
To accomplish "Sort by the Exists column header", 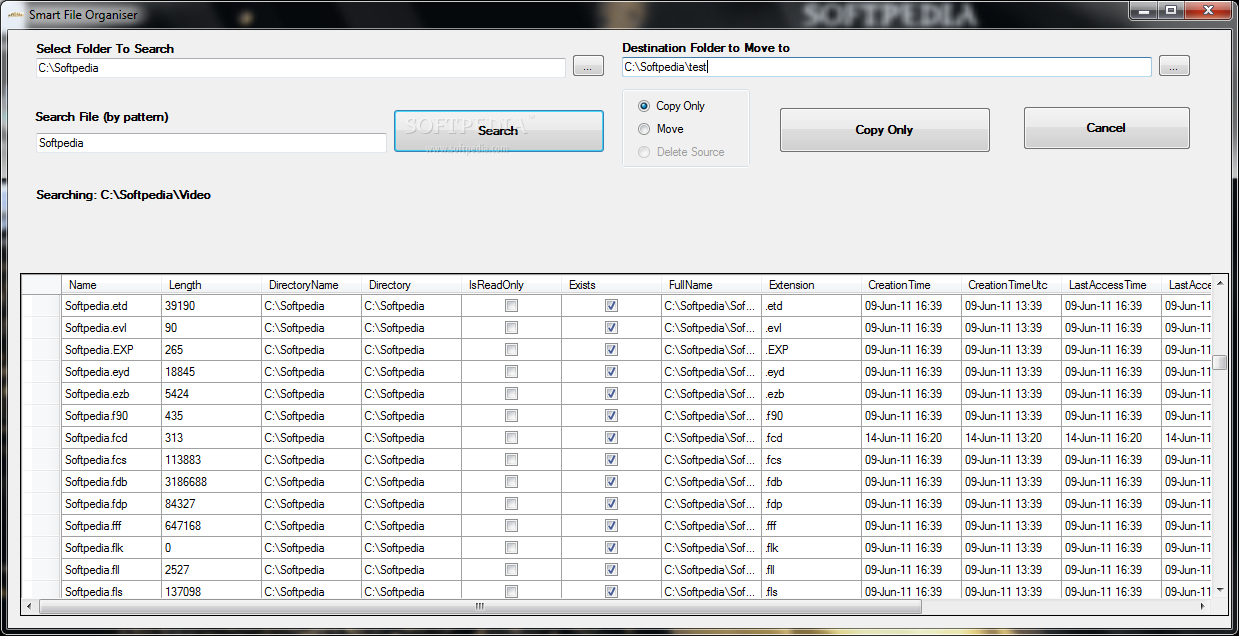I will 611,285.
